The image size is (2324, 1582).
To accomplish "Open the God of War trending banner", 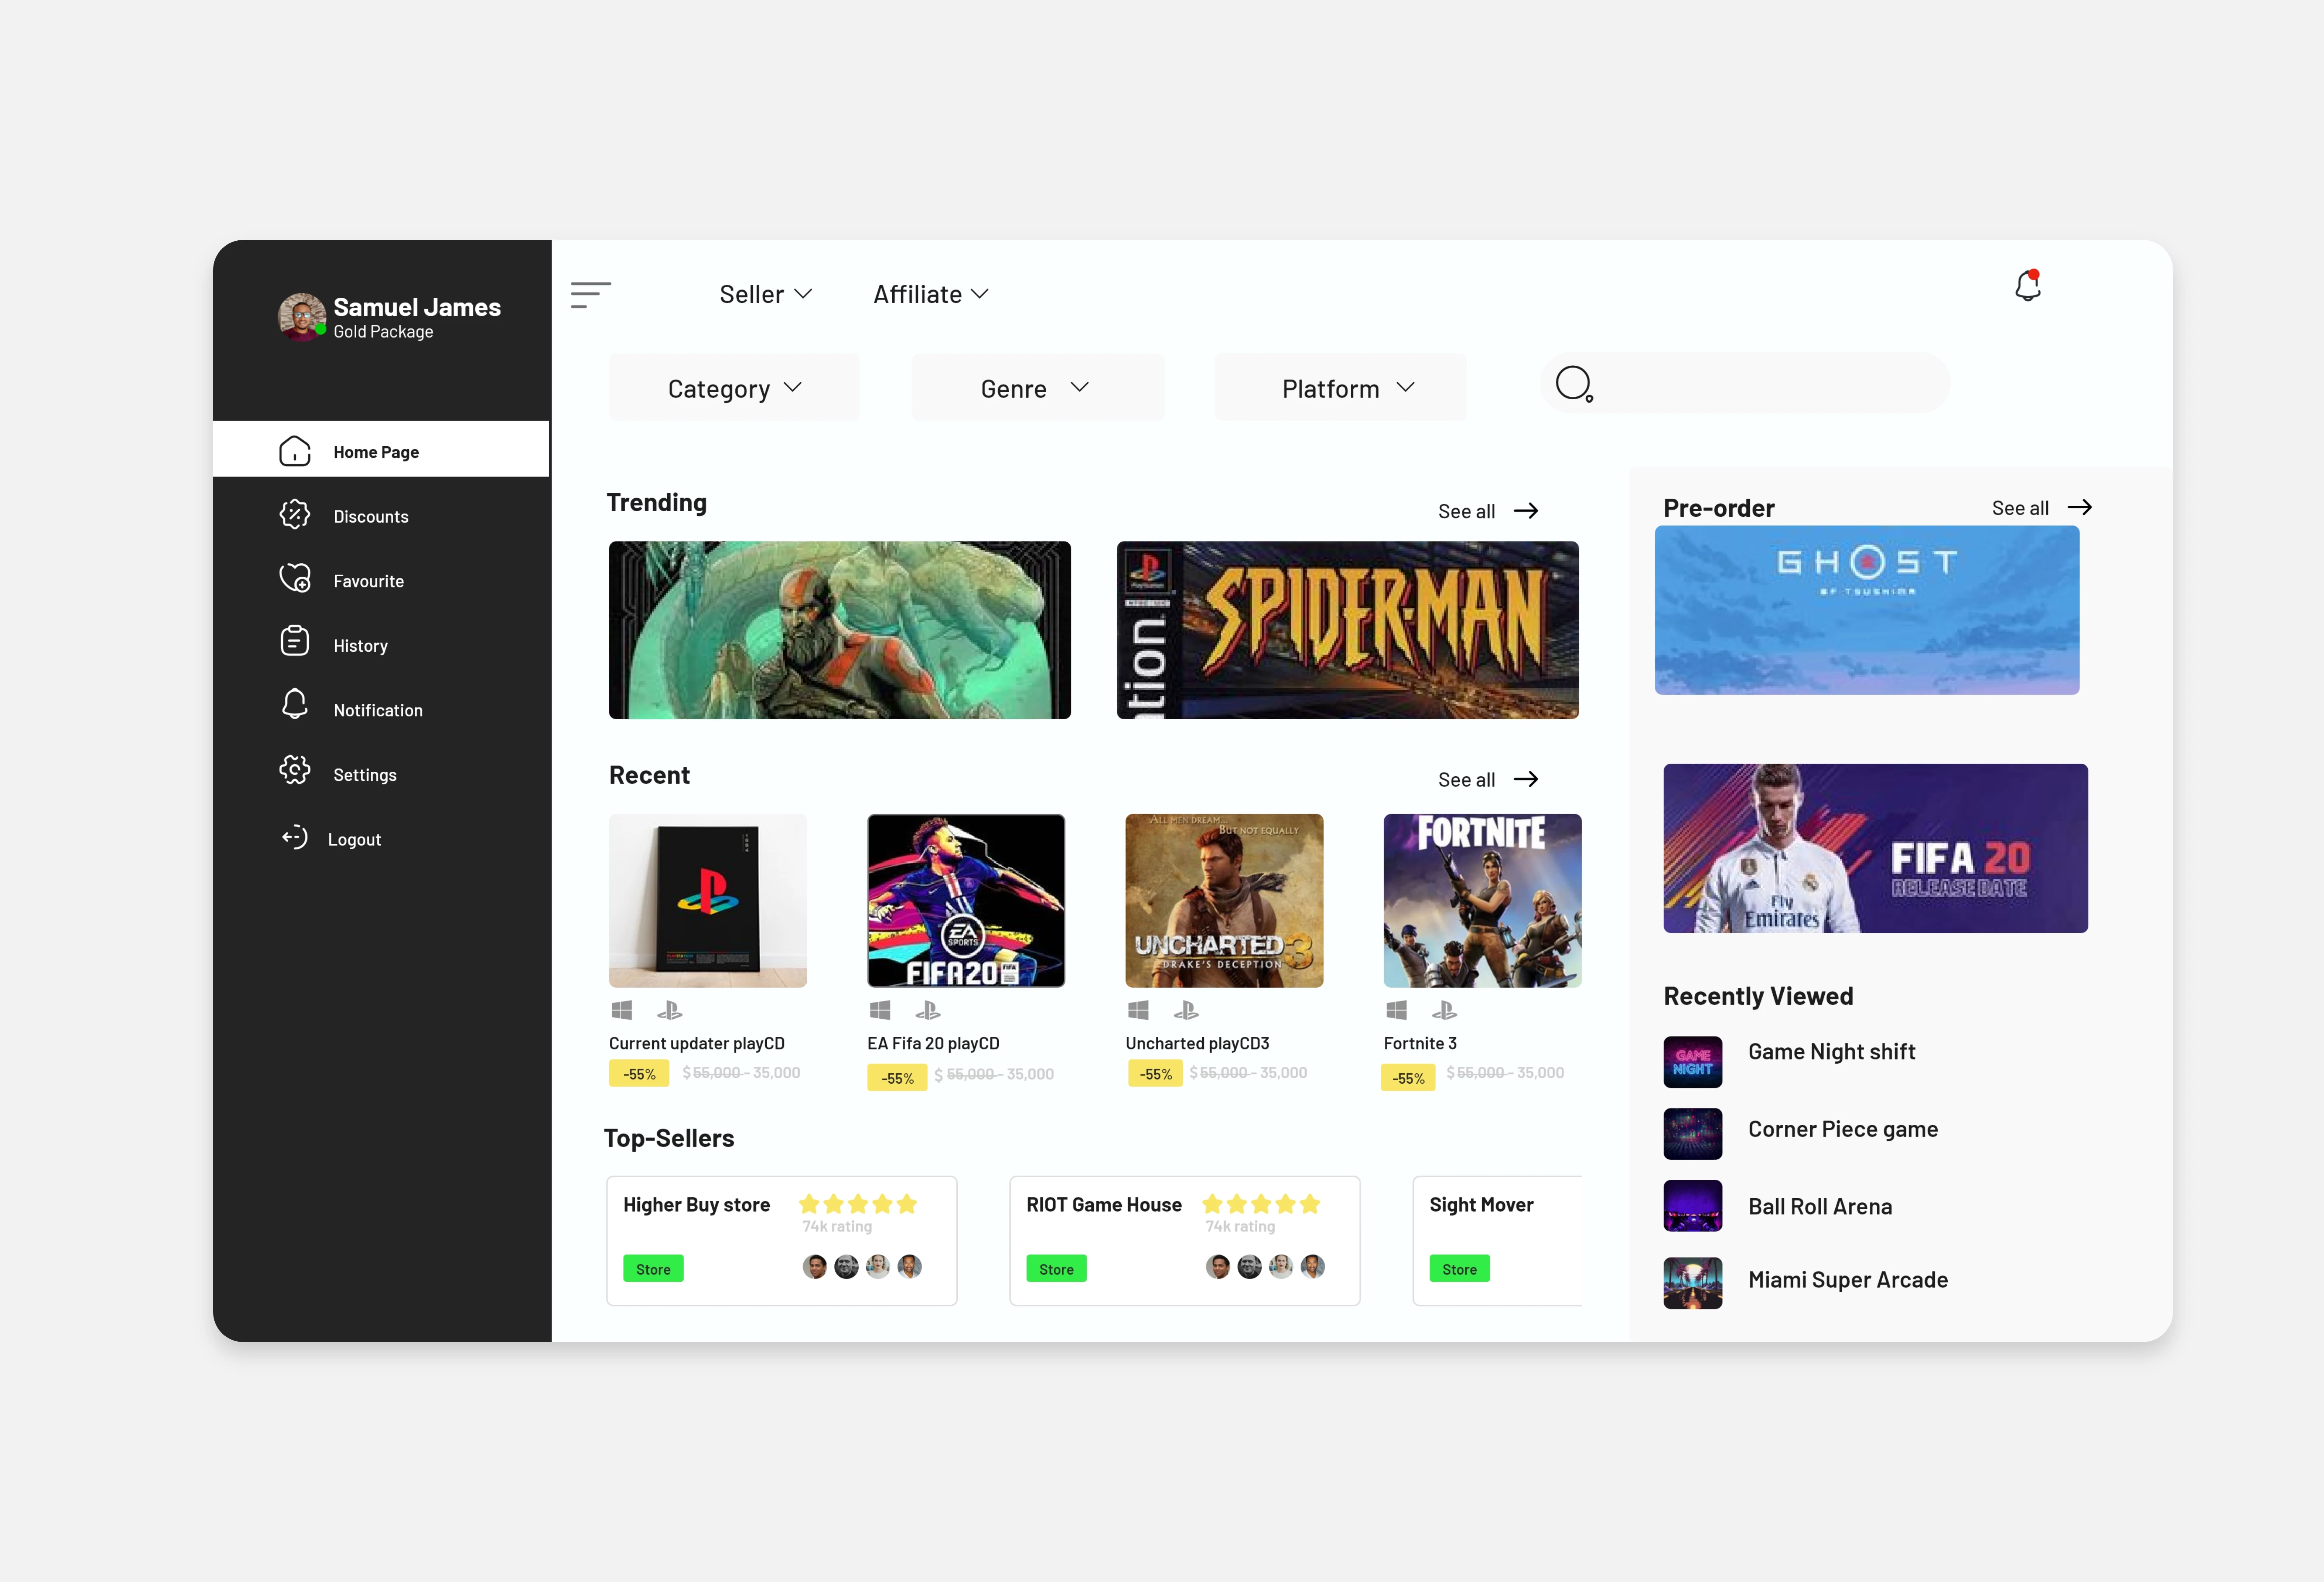I will [x=840, y=630].
